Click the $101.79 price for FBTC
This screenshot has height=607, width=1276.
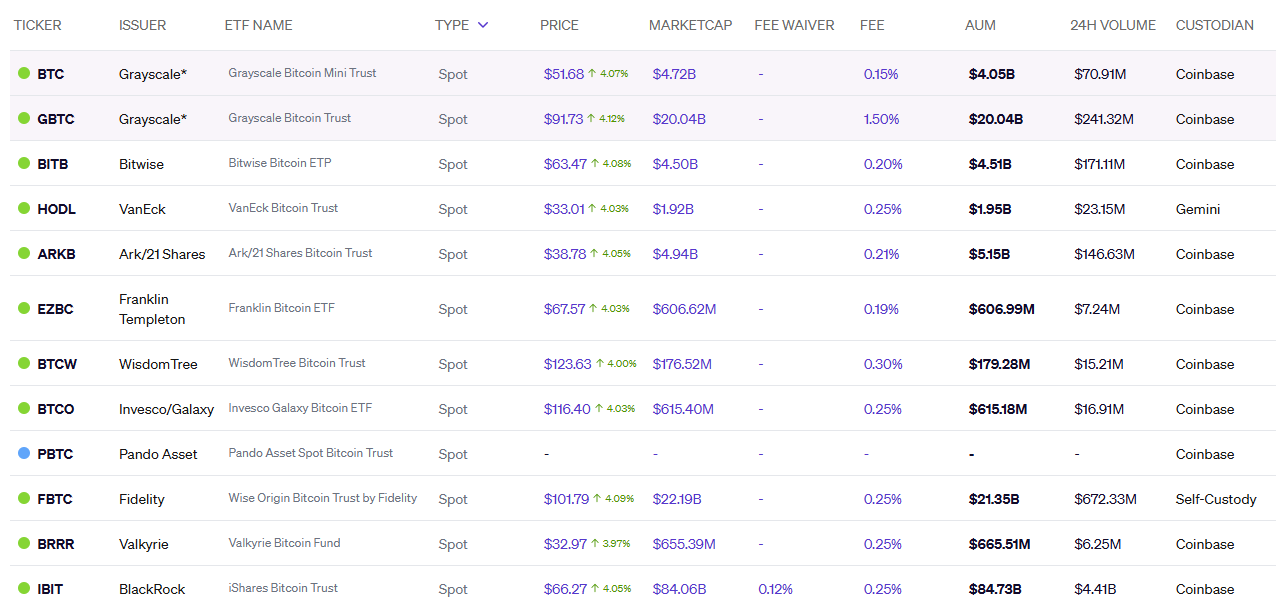coord(566,499)
